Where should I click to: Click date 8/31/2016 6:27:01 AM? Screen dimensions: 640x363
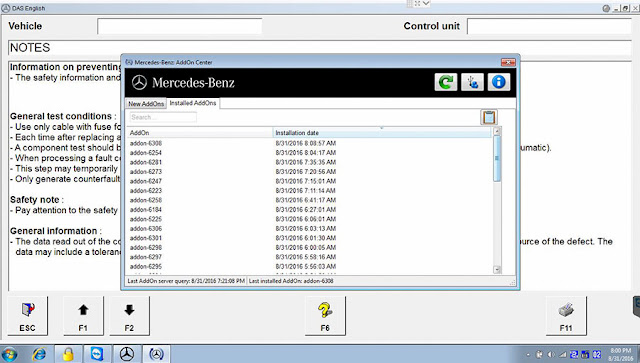pos(306,209)
